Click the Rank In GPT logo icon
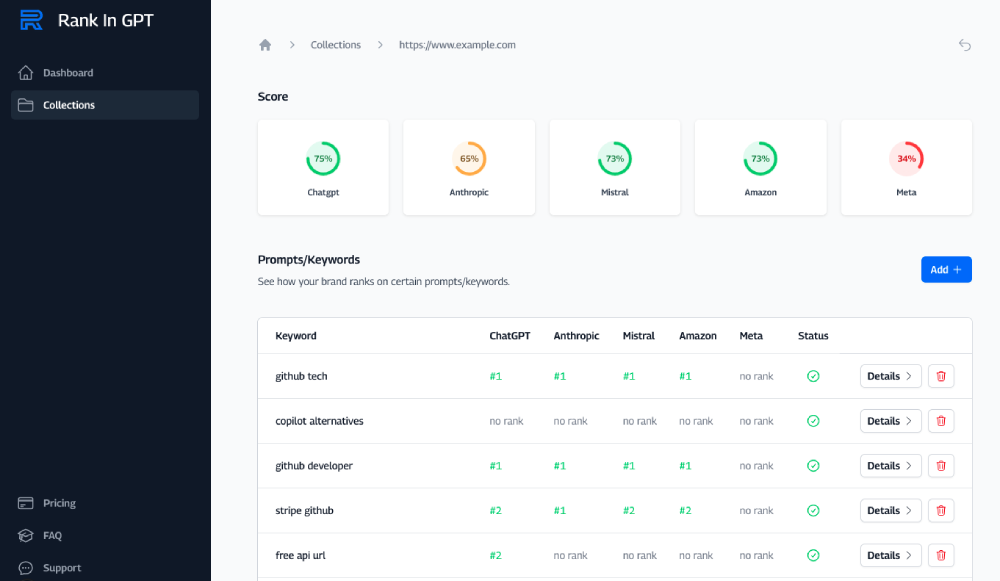1000x581 pixels. coord(31,20)
